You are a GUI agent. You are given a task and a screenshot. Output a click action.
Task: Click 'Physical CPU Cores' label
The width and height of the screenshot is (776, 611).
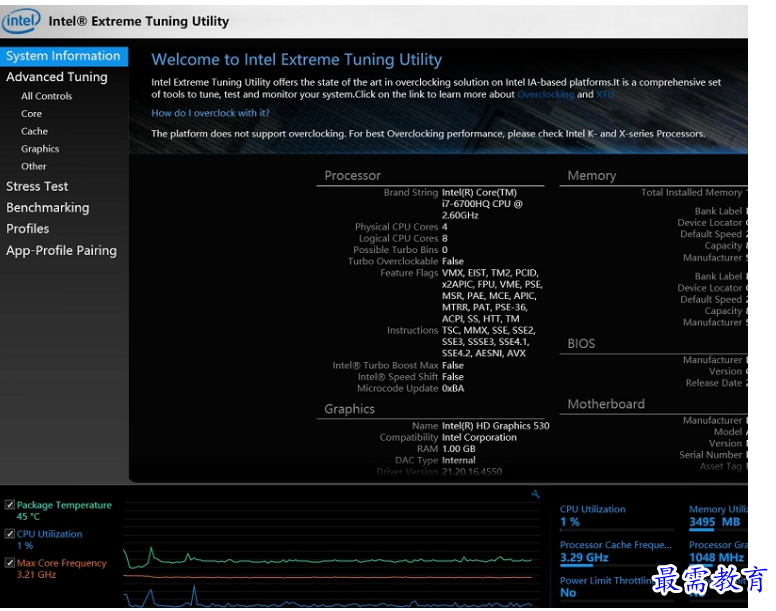[x=396, y=227]
